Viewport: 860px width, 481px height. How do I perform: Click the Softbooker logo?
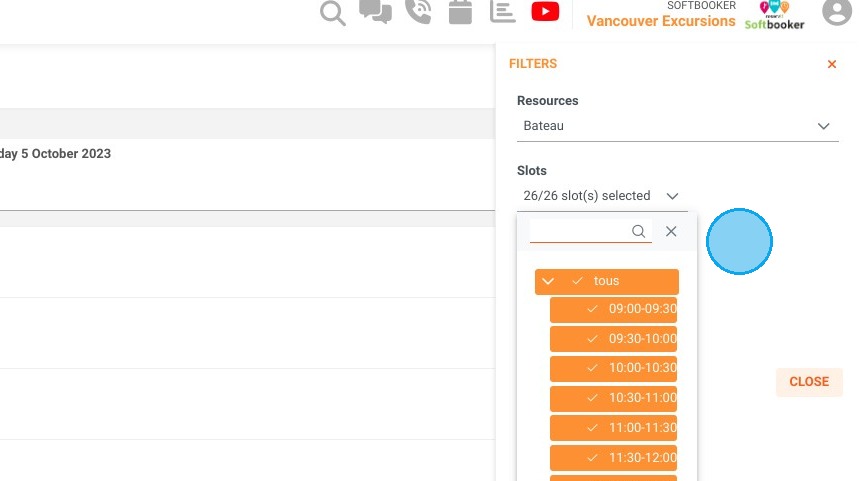[x=774, y=15]
